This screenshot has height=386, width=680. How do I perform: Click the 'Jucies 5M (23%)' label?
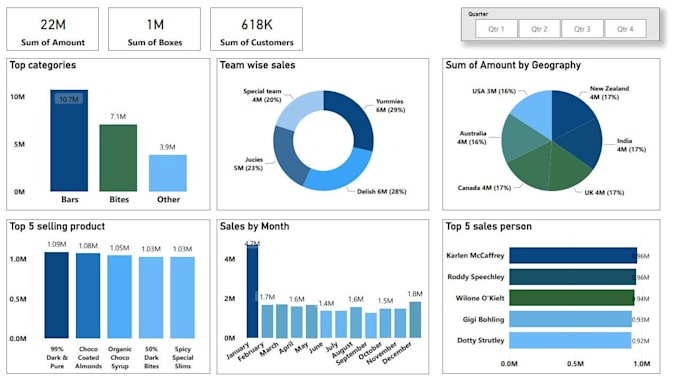point(248,164)
